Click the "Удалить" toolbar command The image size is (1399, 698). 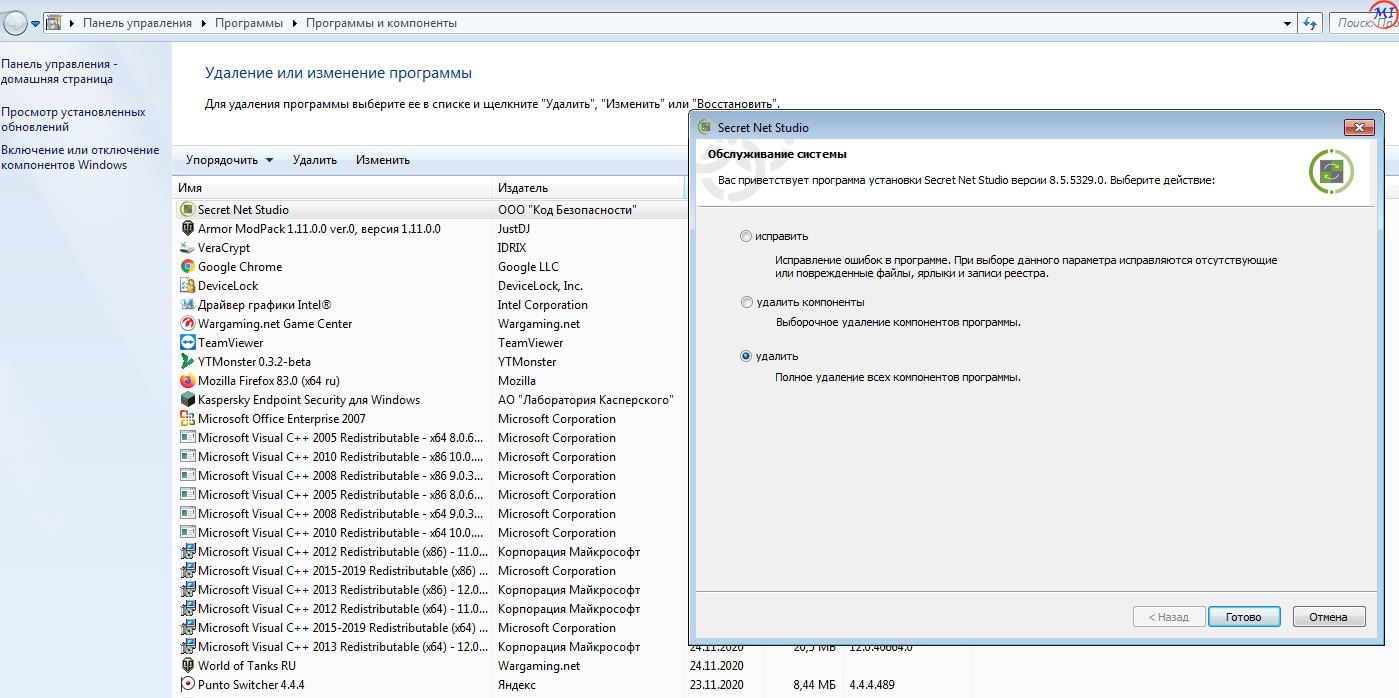point(315,160)
